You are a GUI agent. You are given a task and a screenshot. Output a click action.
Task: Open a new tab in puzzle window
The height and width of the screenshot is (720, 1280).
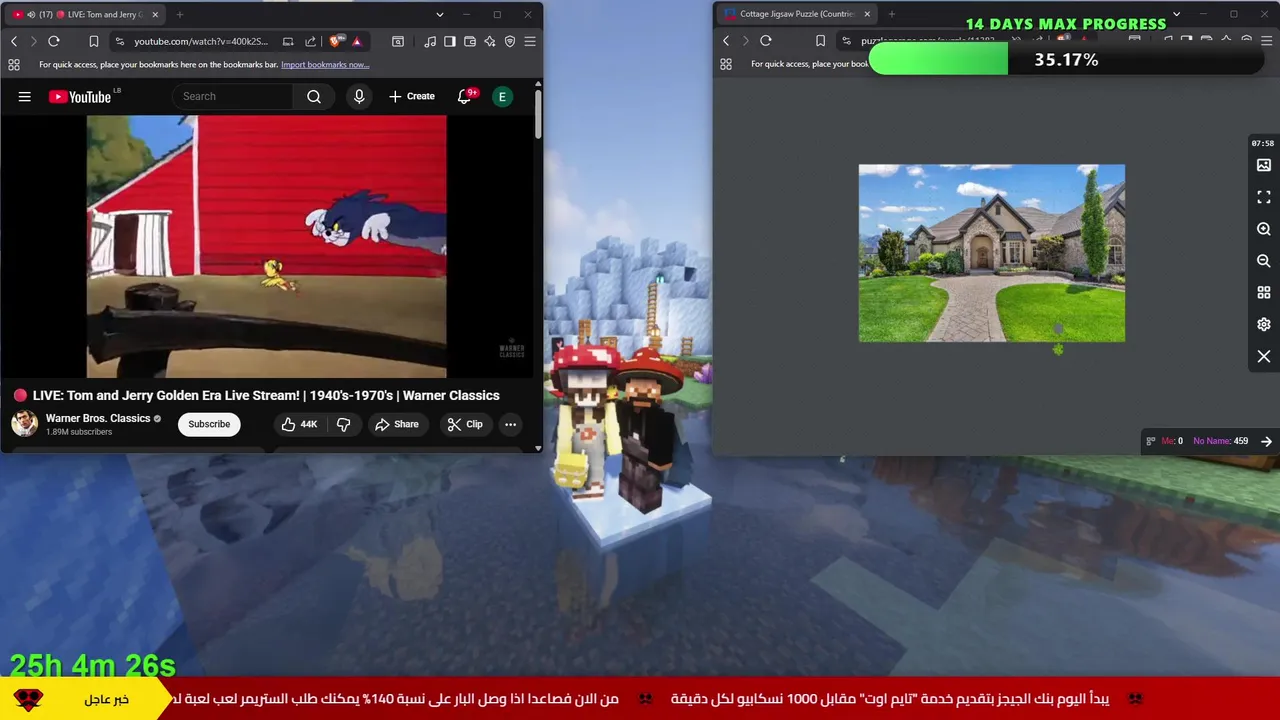[x=892, y=15]
